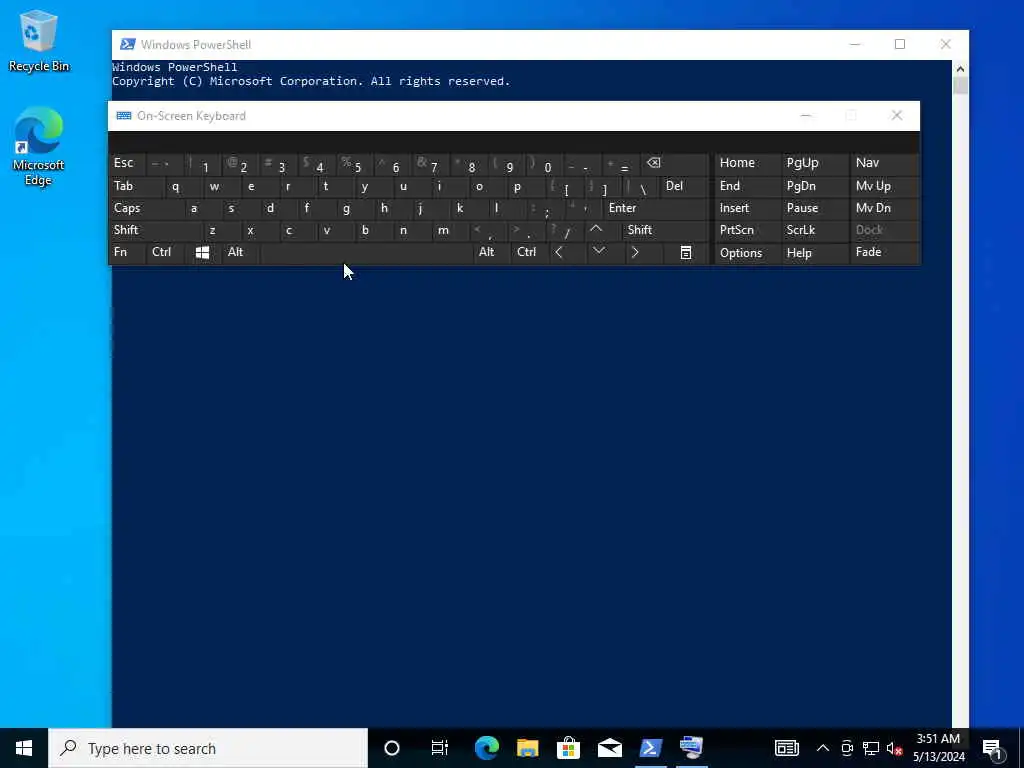Toggle the right Alt key
Image resolution: width=1024 pixels, height=768 pixels.
(491, 253)
